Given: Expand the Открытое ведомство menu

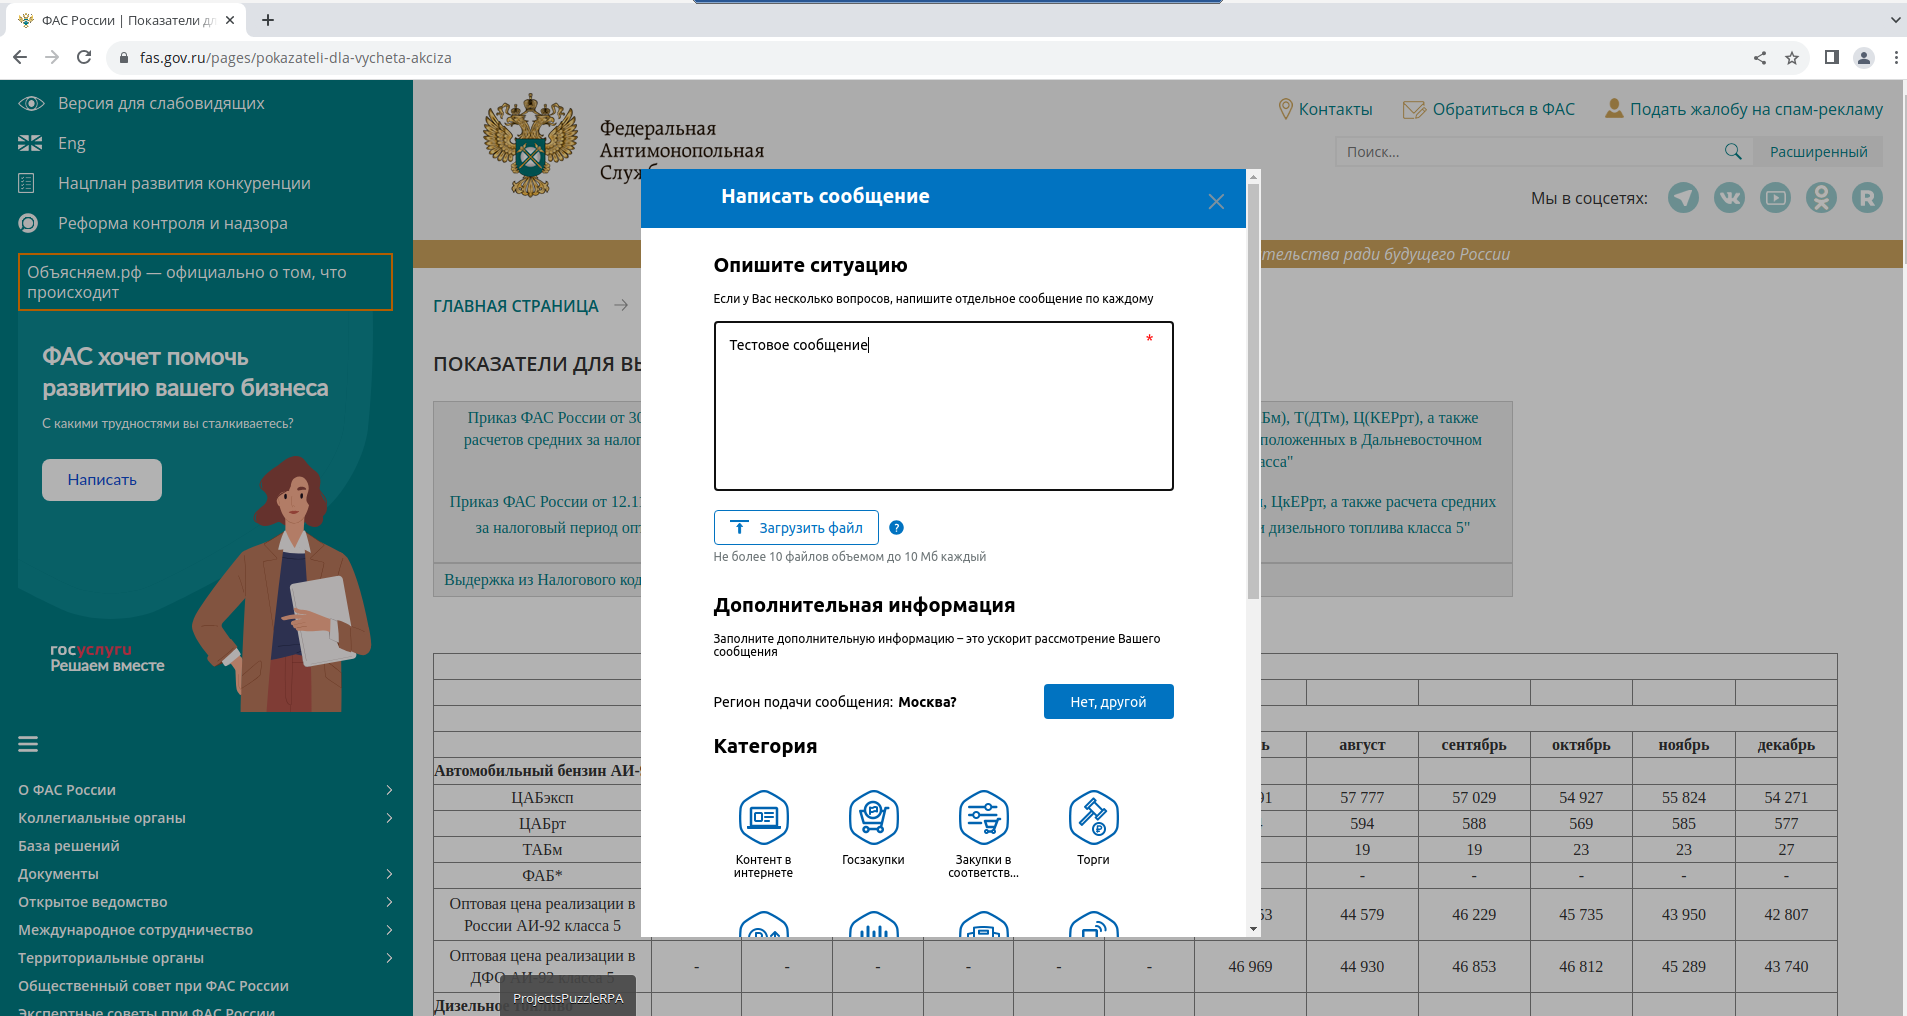Looking at the screenshot, I should click(x=389, y=902).
